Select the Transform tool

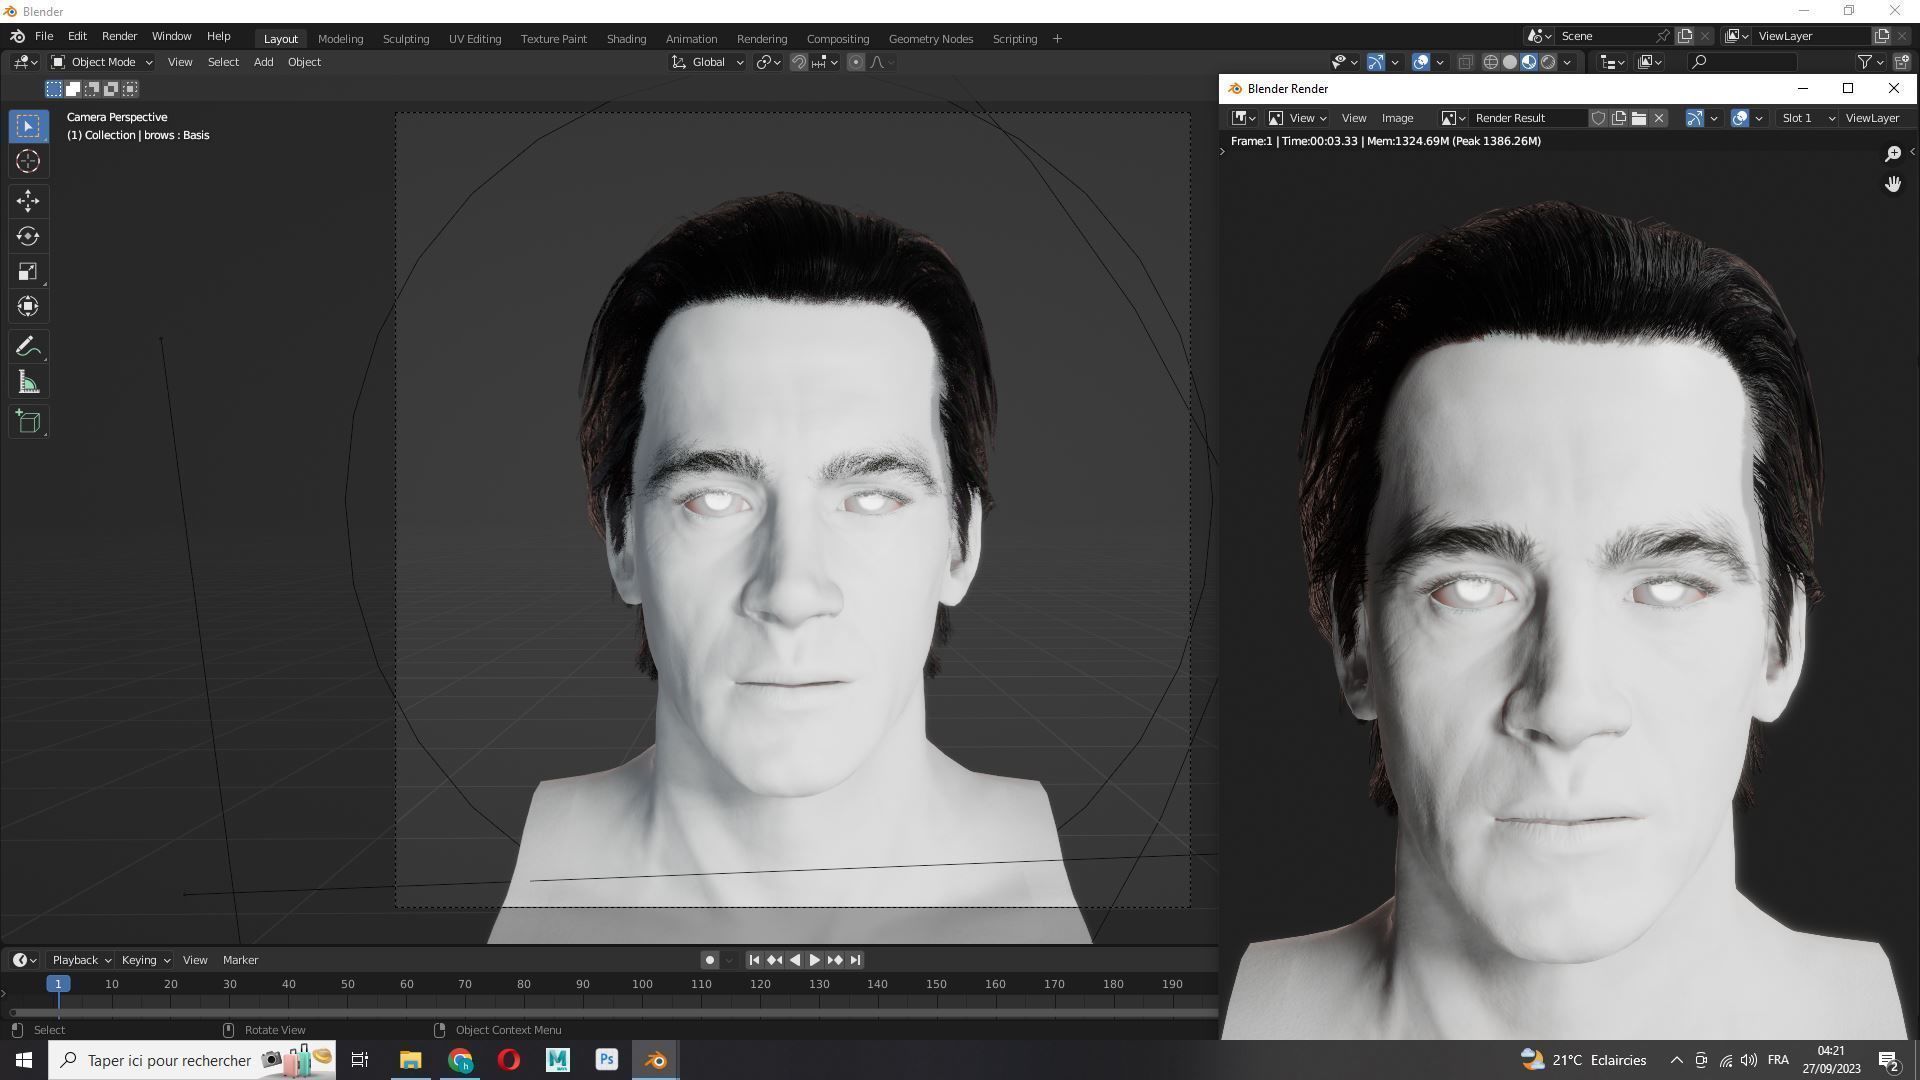(x=28, y=306)
